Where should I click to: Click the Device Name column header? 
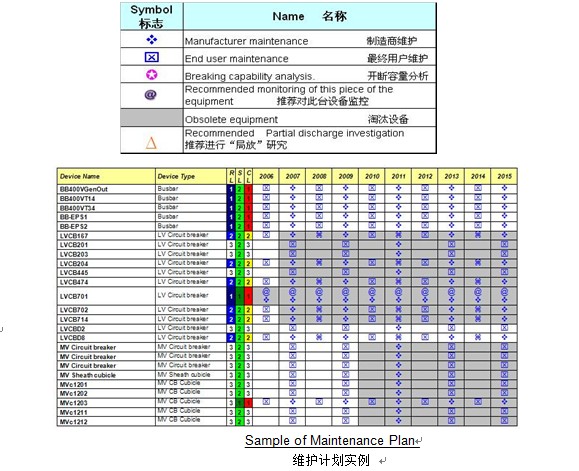(x=106, y=176)
